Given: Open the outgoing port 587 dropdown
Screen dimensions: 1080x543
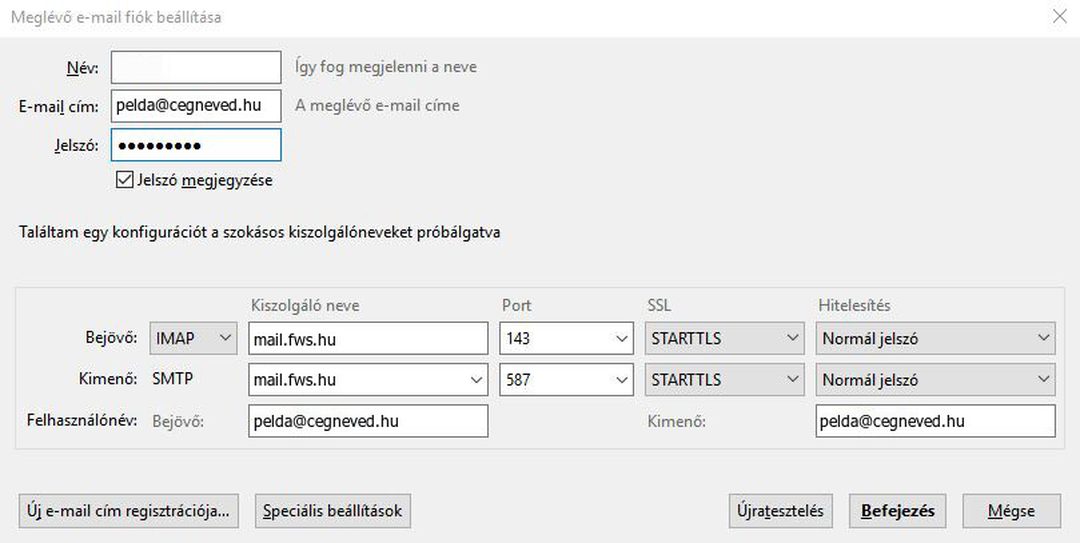Looking at the screenshot, I should (566, 380).
